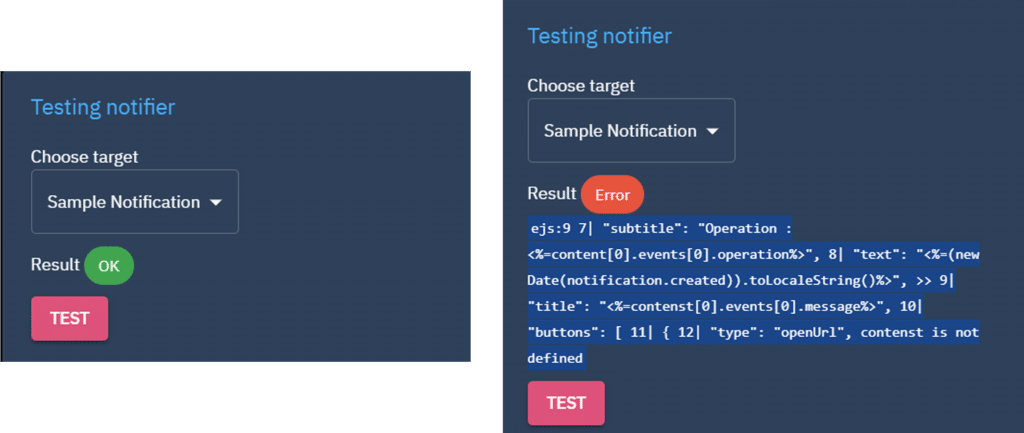Click the TEST button in the left panel
The width and height of the screenshot is (1024, 433).
[69, 319]
